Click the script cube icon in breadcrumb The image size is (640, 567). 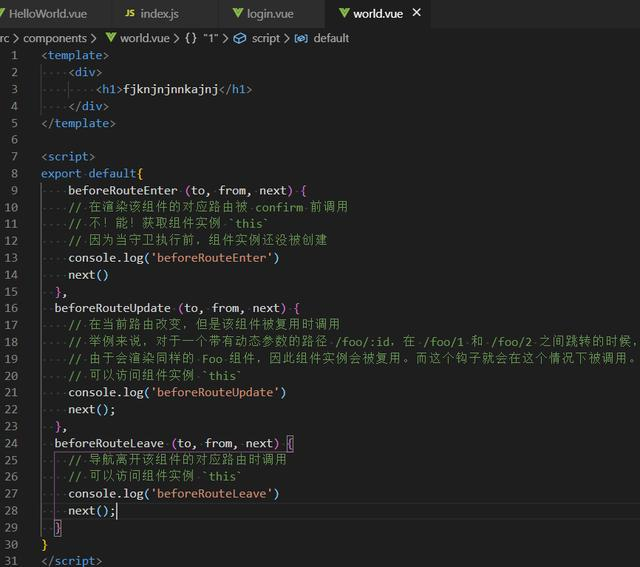[240, 38]
